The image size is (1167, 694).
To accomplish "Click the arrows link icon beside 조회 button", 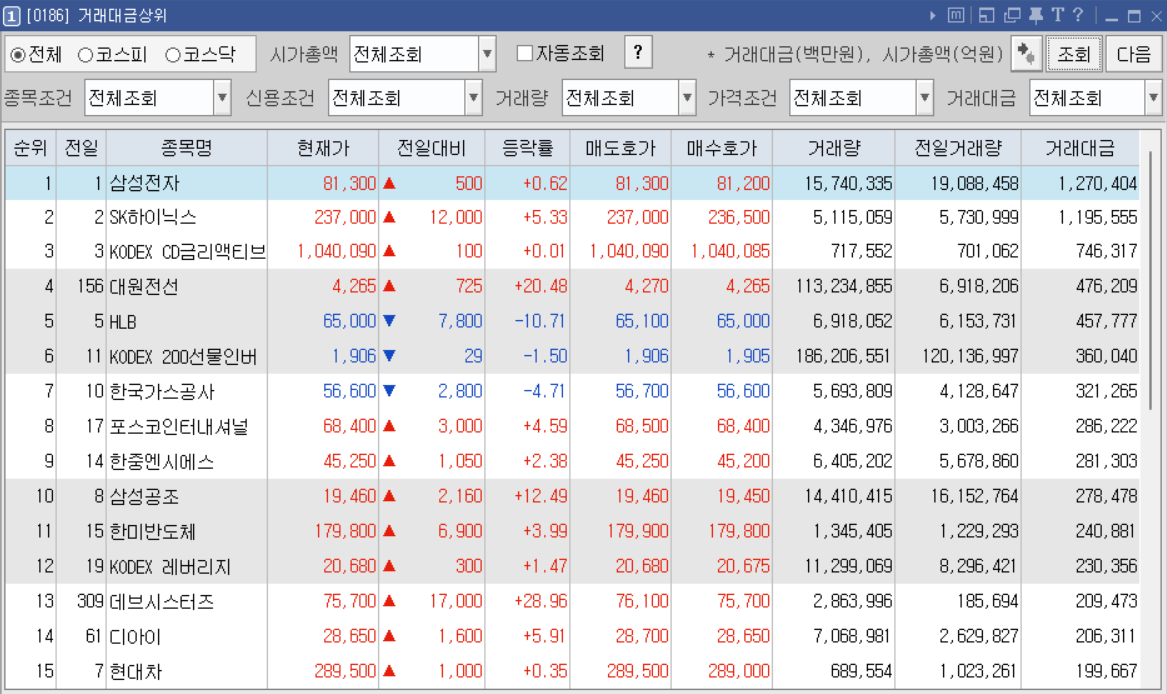I will 1026,54.
